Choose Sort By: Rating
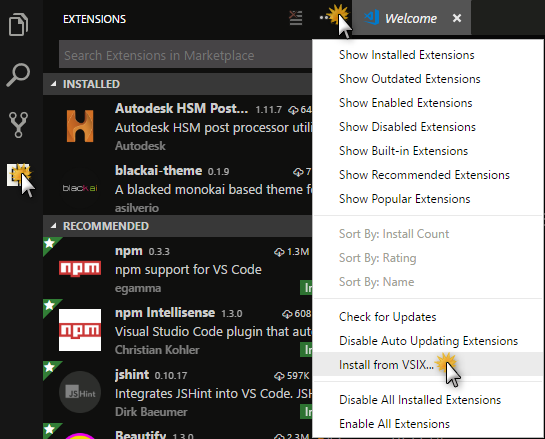Screen dimensions: 545x439 [x=429, y=258]
